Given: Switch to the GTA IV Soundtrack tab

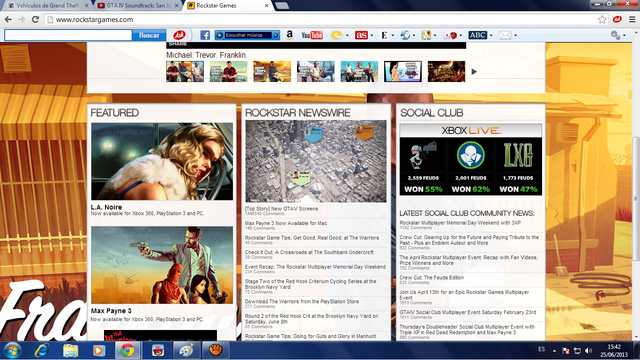Looking at the screenshot, I should (x=138, y=6).
